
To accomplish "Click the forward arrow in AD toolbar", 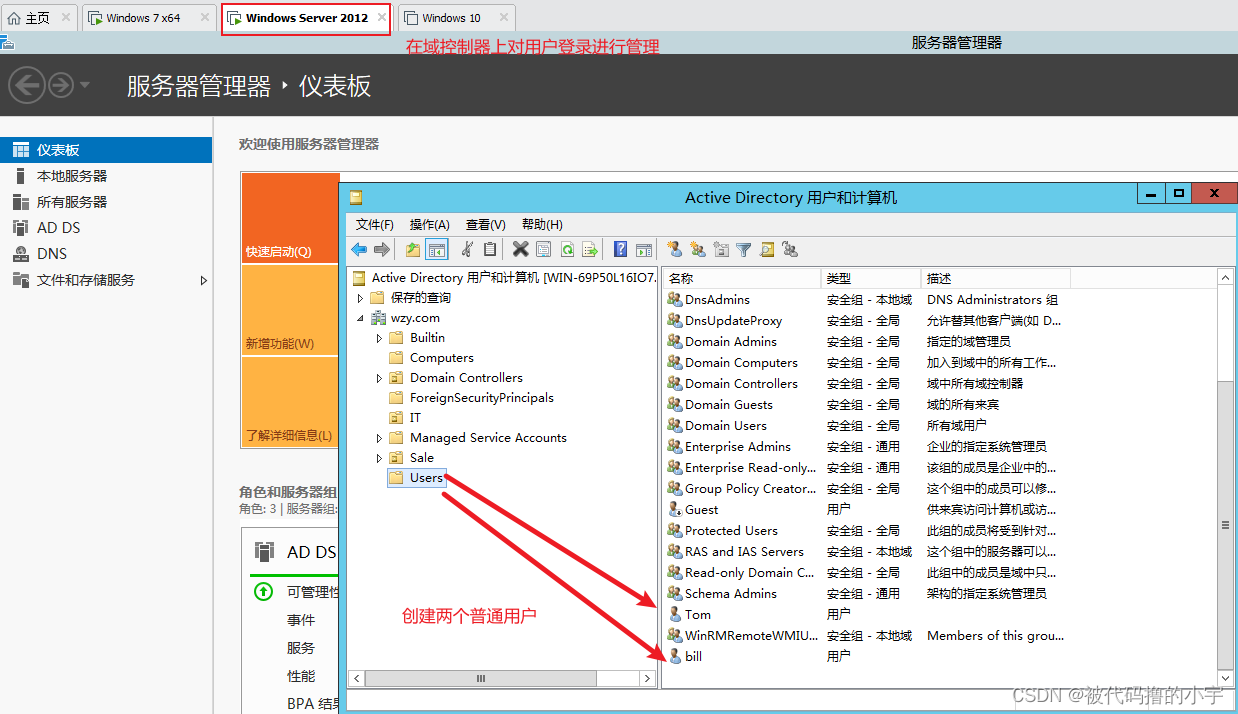I will coord(381,250).
